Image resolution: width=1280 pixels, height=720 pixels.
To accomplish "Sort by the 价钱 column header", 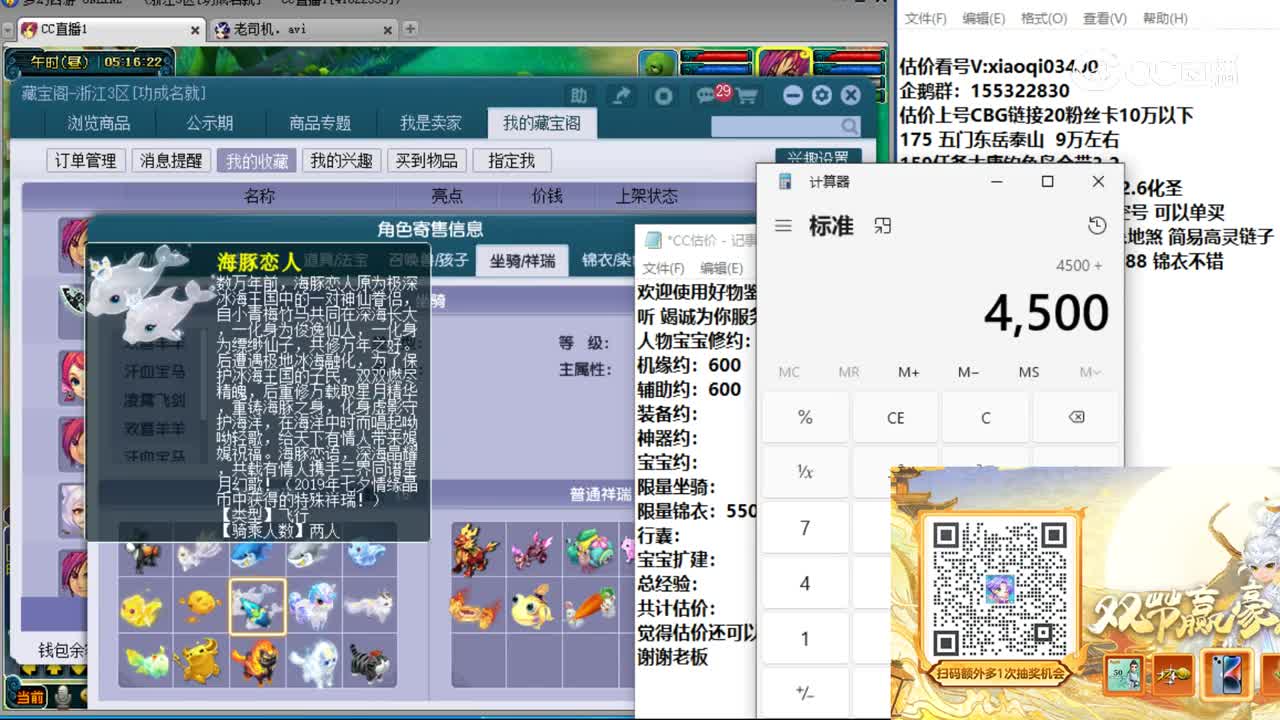I will [x=547, y=196].
